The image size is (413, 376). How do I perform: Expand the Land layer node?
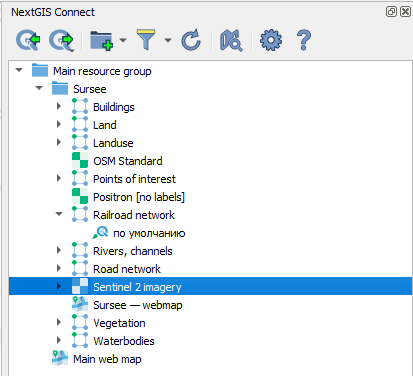click(x=59, y=124)
